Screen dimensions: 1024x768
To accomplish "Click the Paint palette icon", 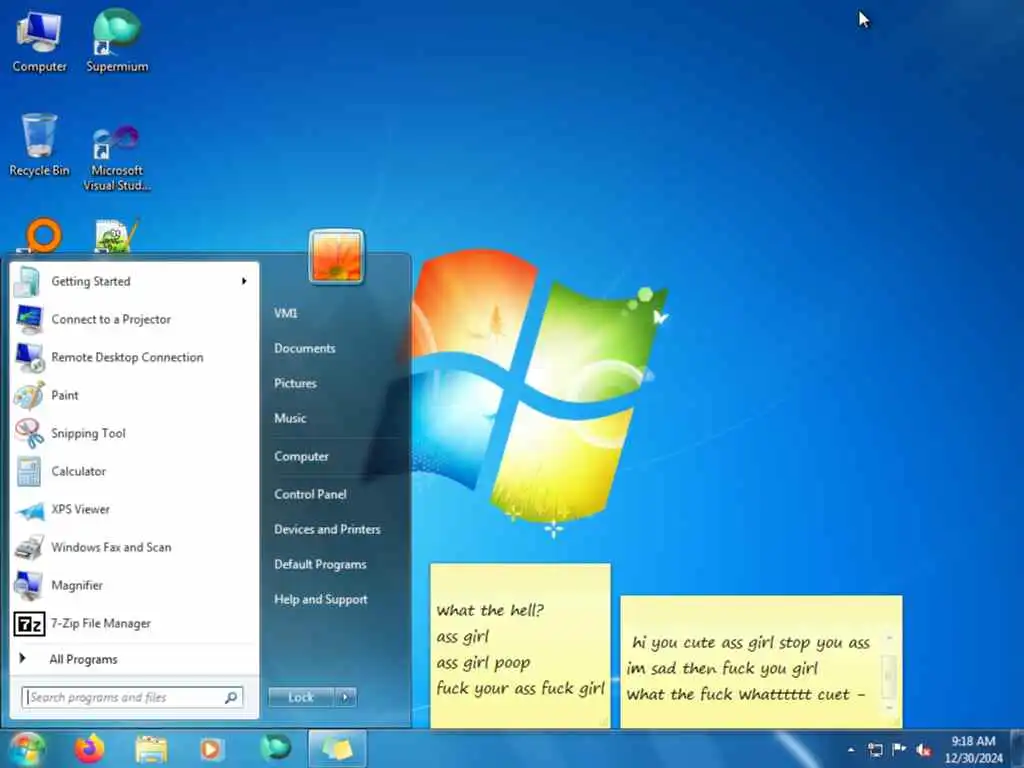I will pos(29,395).
